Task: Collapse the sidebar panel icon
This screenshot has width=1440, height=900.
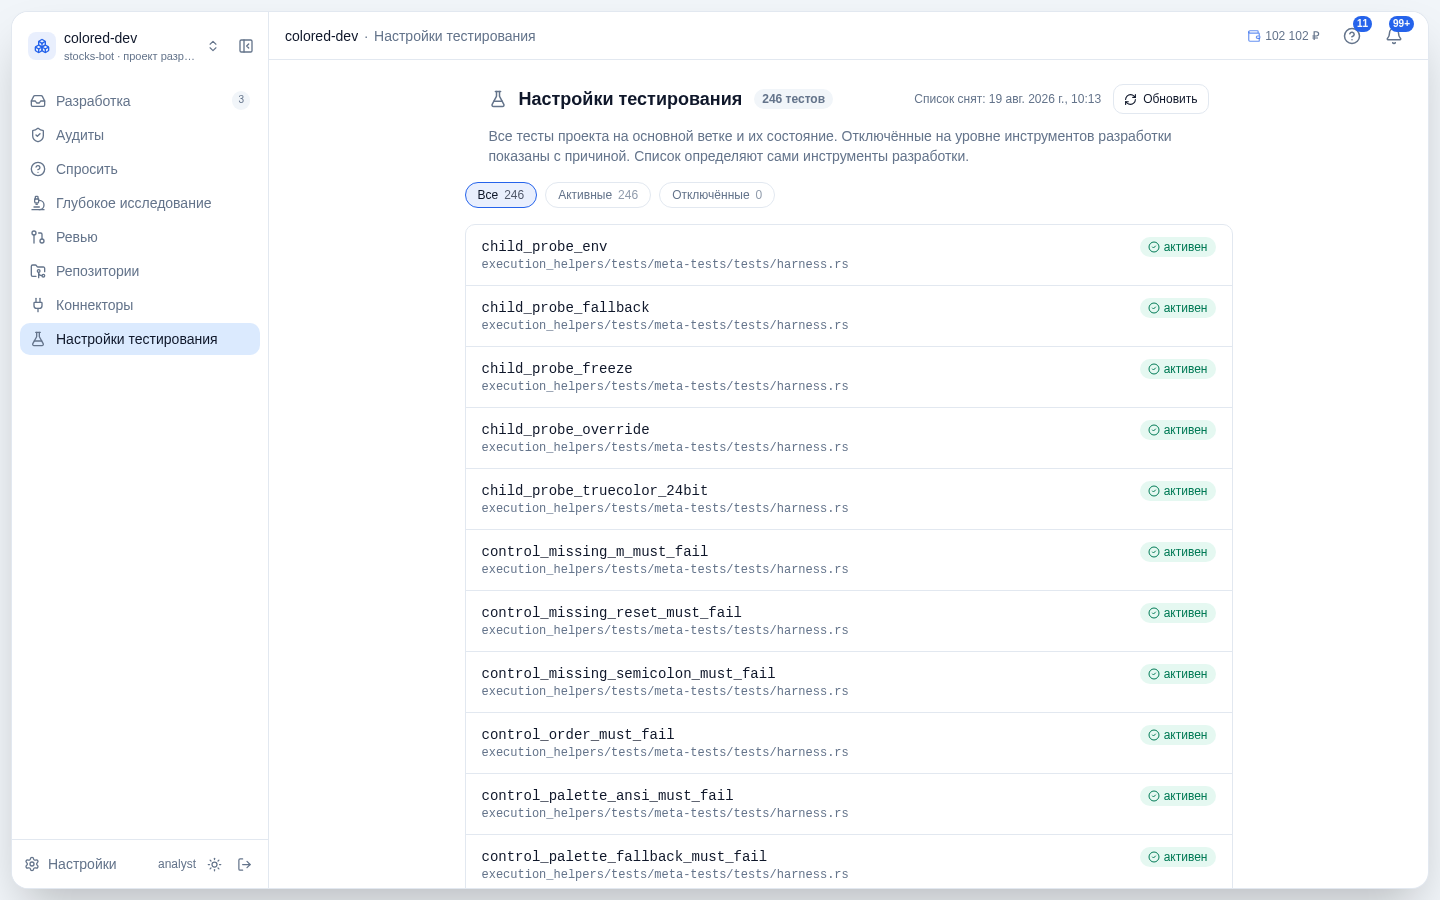Action: pos(246,46)
